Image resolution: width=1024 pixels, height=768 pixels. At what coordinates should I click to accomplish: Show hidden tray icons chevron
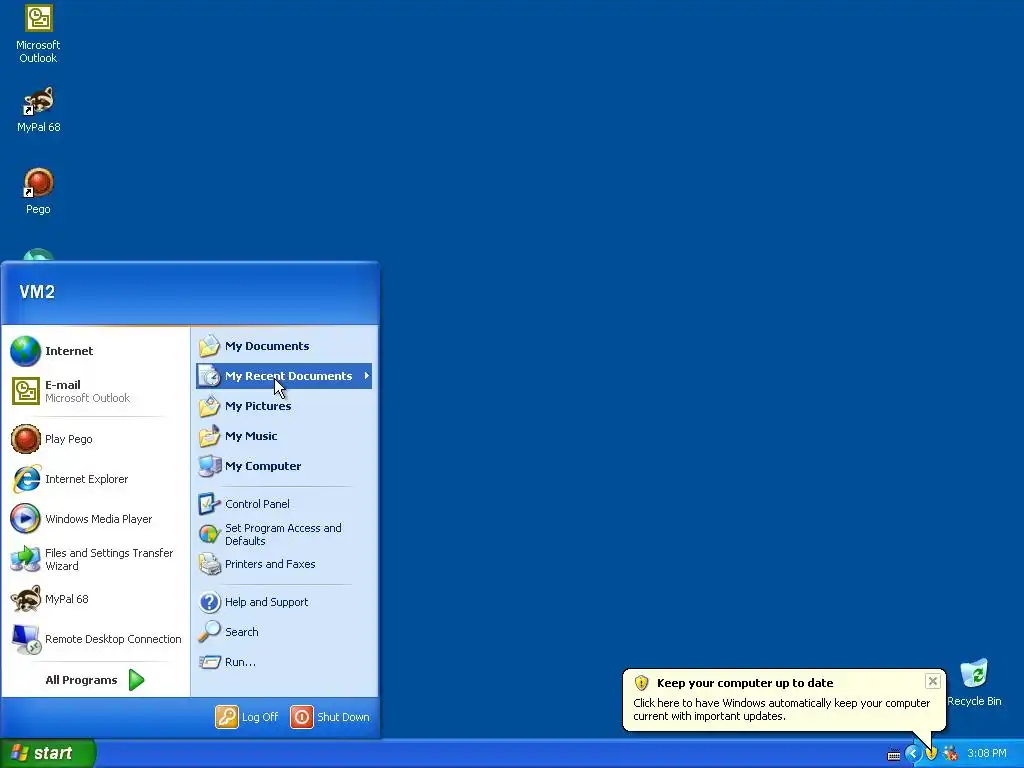point(912,754)
